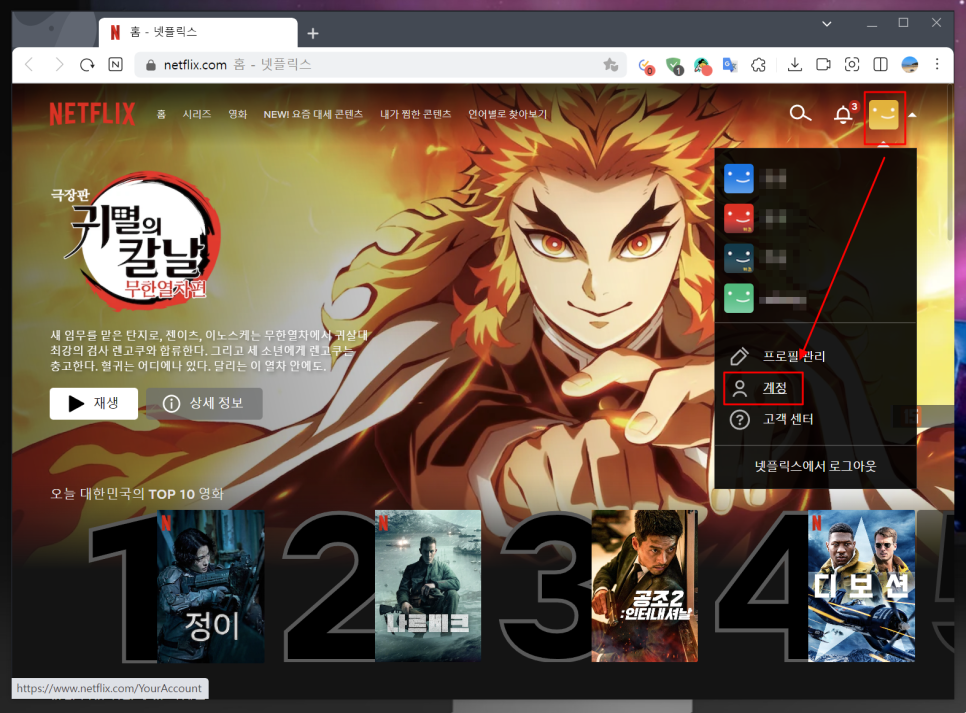Switch to the red profile avatar
The image size is (966, 713).
click(739, 219)
